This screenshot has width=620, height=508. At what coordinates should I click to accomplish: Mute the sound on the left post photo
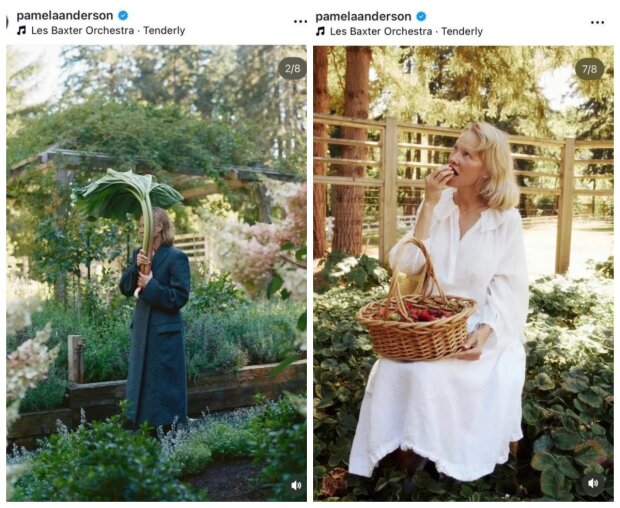click(296, 485)
